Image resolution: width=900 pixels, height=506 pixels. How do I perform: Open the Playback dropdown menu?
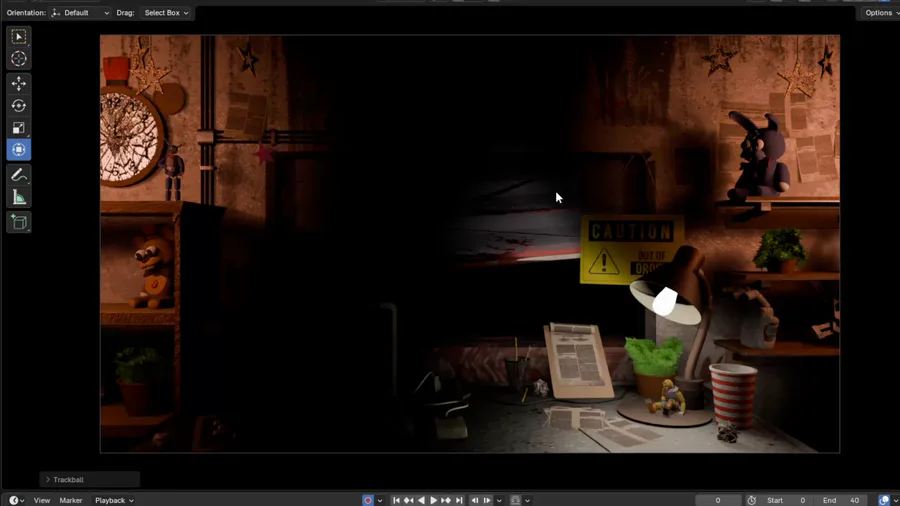tap(114, 500)
